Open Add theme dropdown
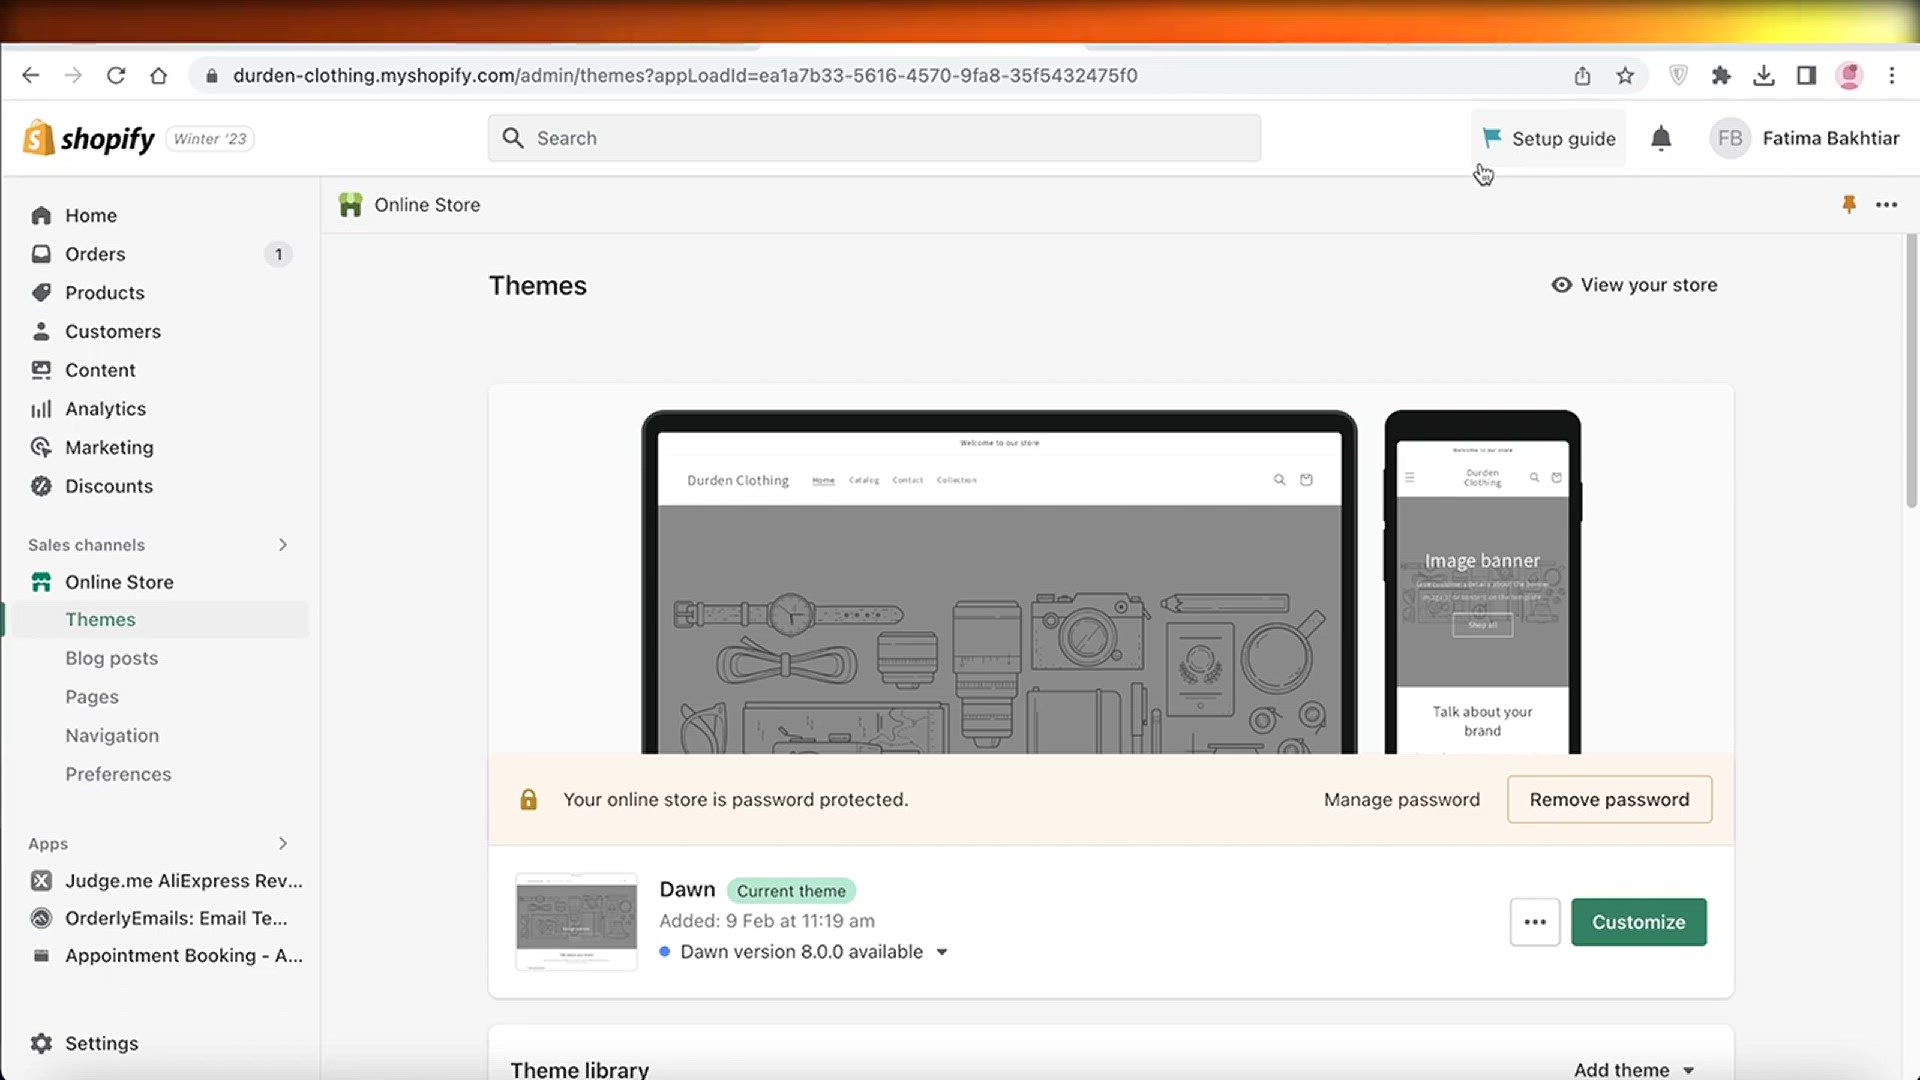This screenshot has width=1920, height=1080. click(1634, 1069)
